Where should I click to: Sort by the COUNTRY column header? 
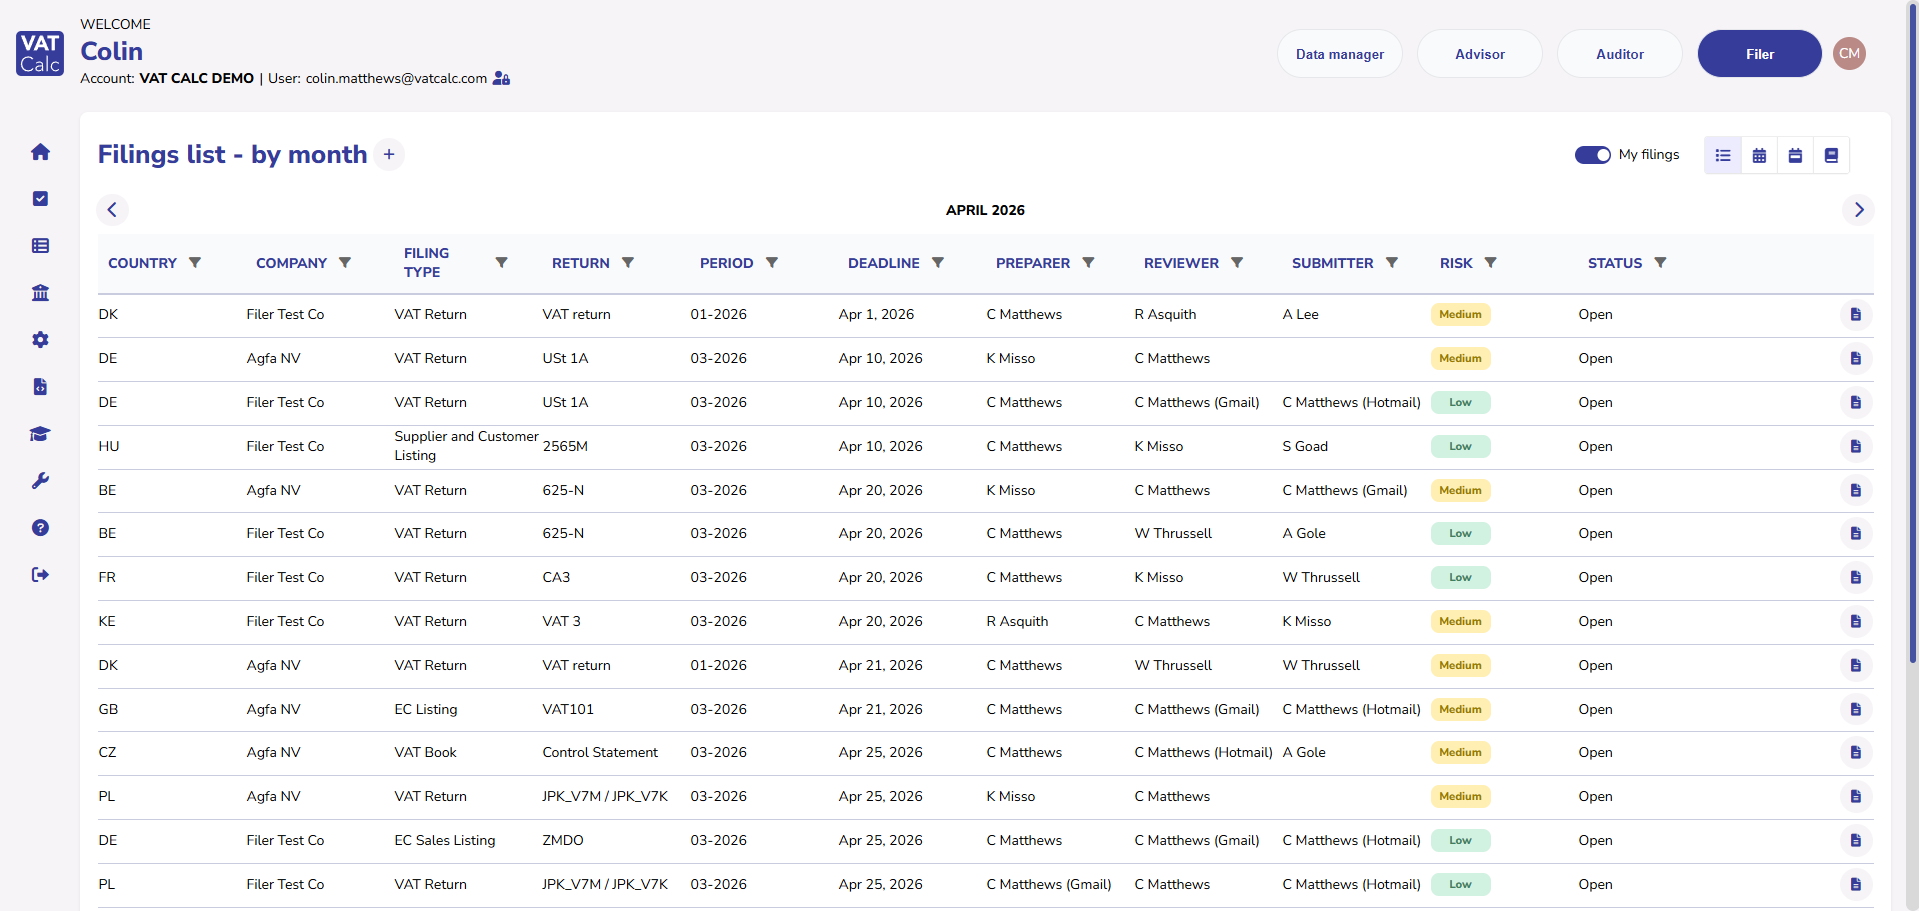(142, 263)
